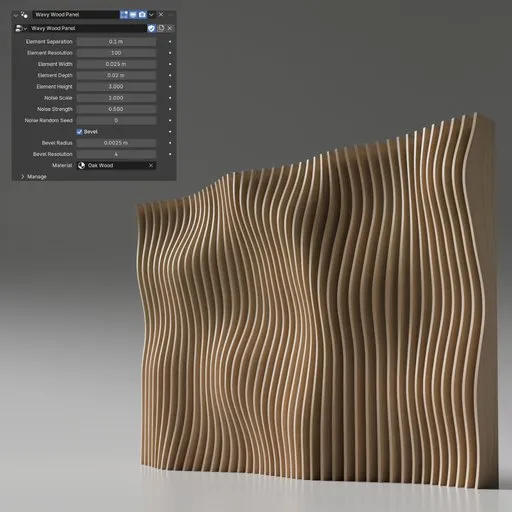The image size is (512, 512).
Task: Click the geometry nodes modifier icon
Action: [x=24, y=15]
